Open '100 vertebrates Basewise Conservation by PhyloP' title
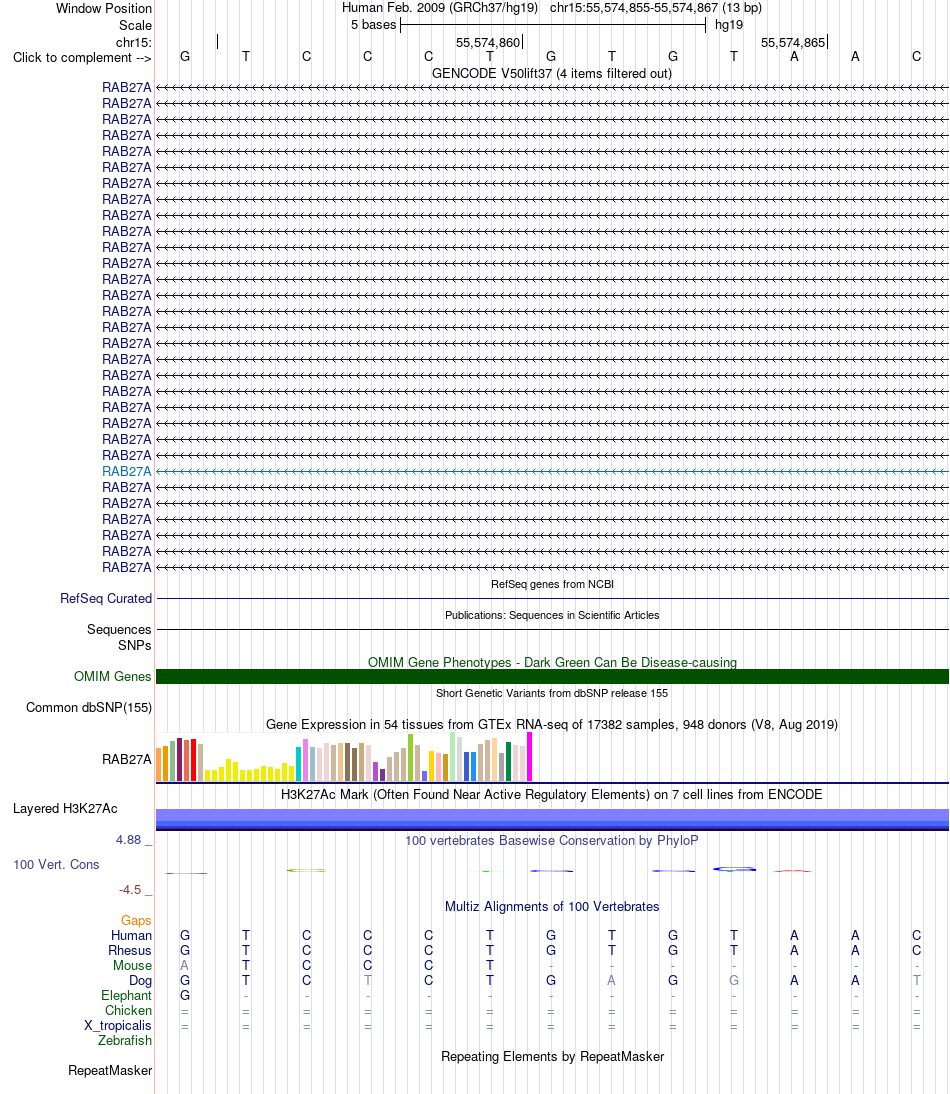Viewport: 950px width, 1094px height. pos(552,840)
